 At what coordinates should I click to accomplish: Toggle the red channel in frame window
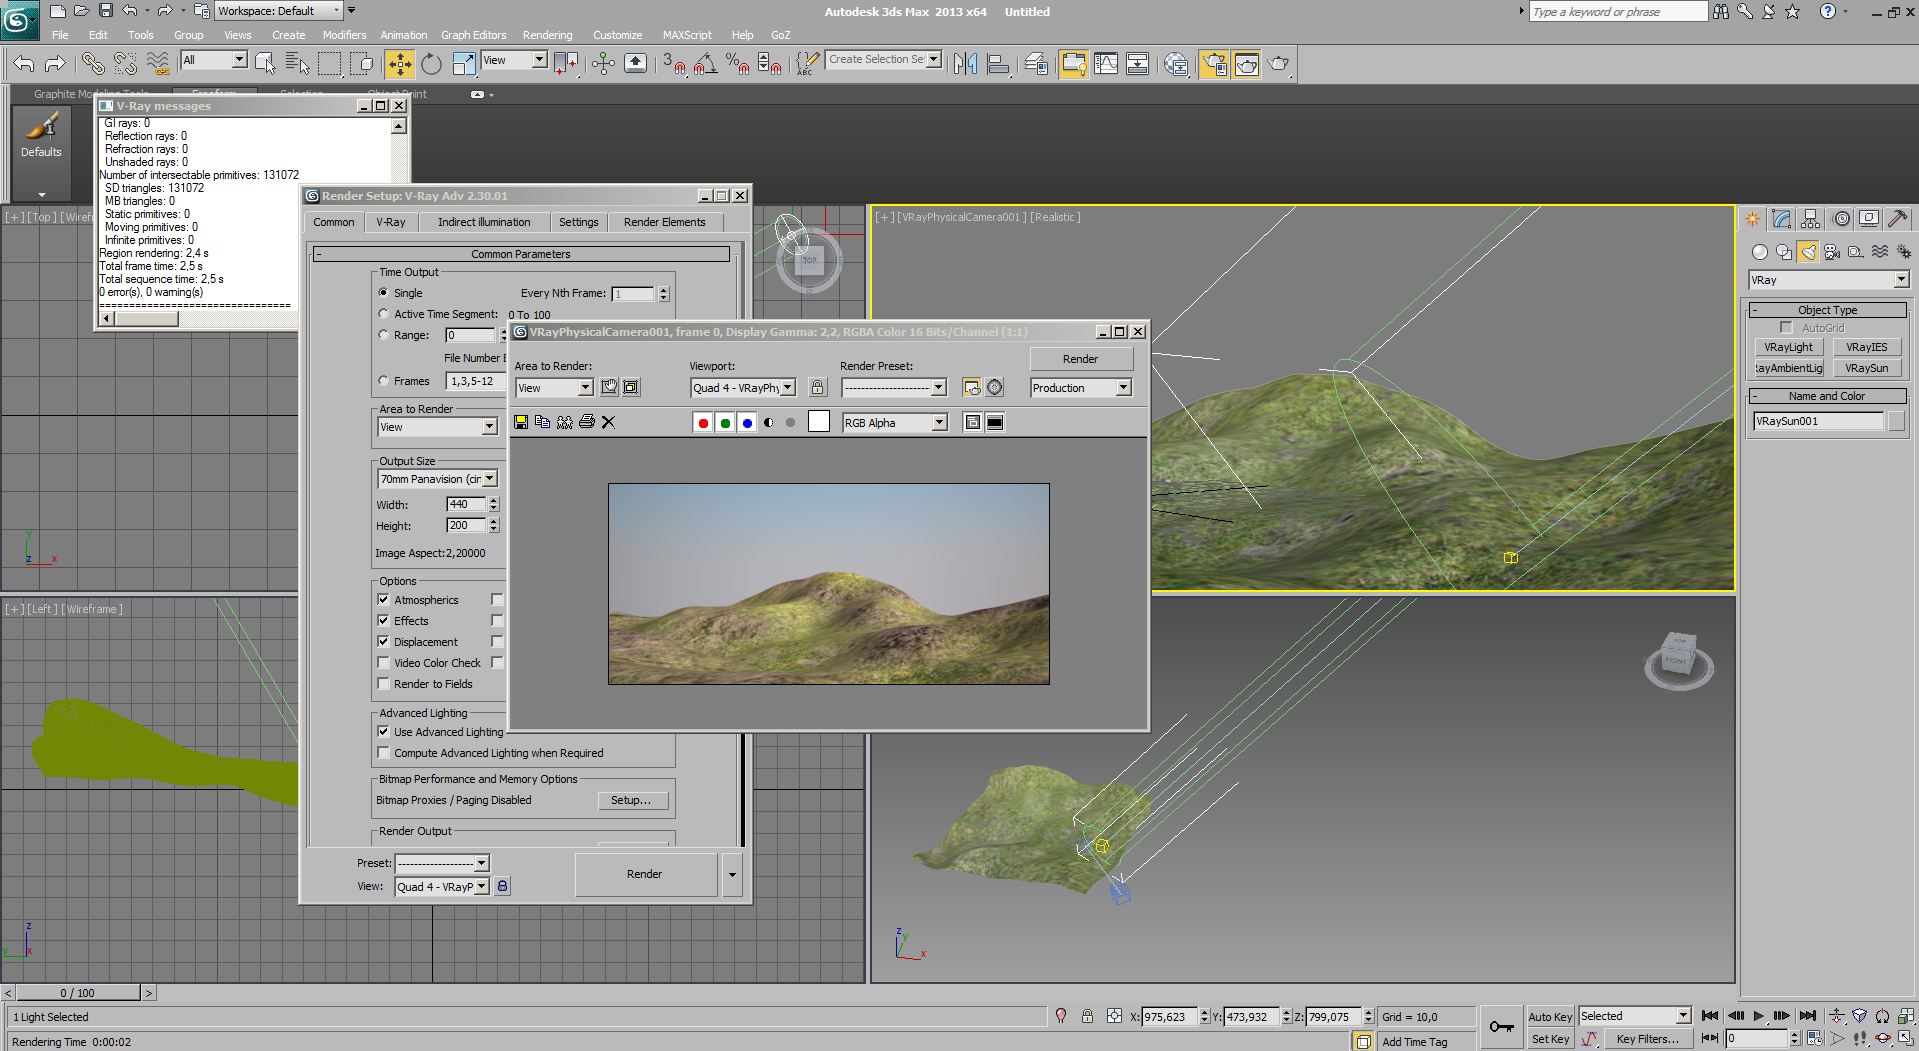703,423
